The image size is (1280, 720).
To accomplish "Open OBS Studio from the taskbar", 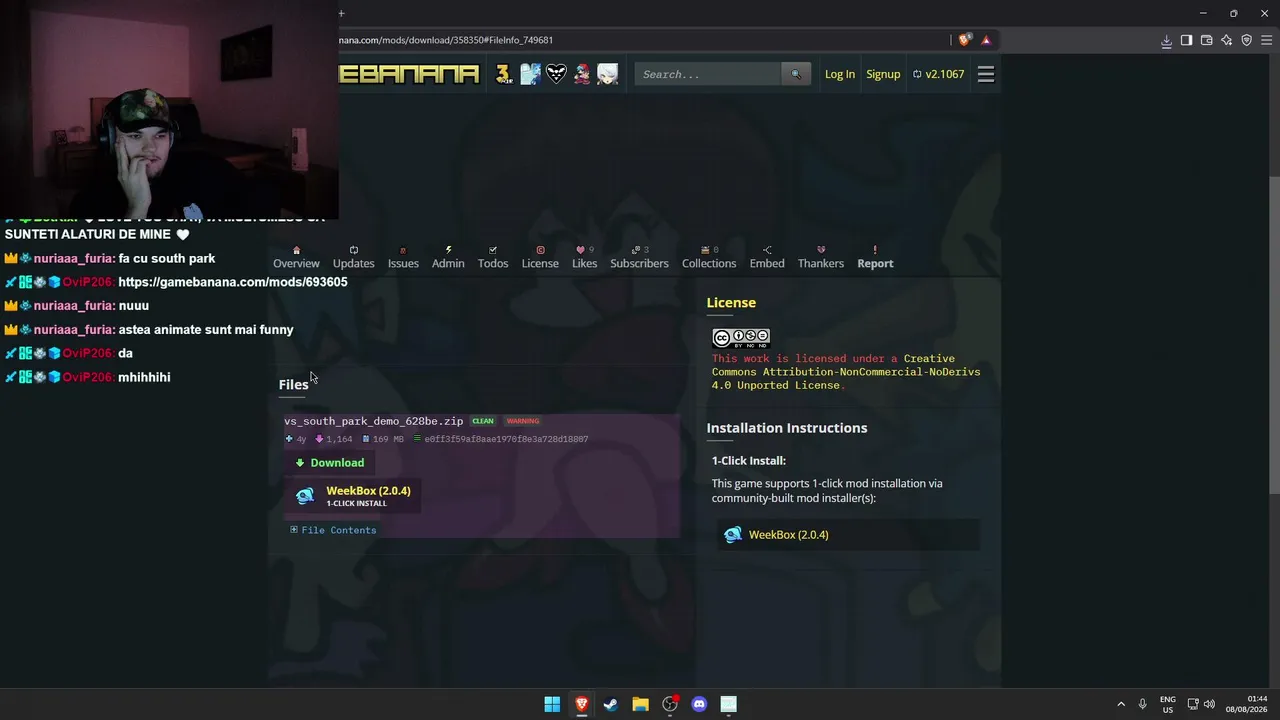I will 670,704.
